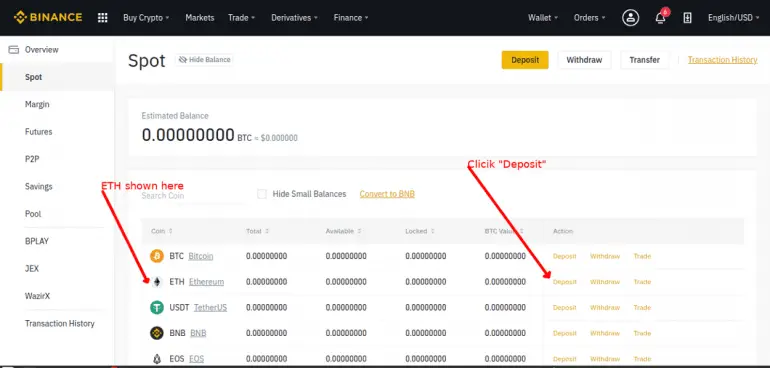This screenshot has width=770, height=368.
Task: Open the TetherUS coin name link
Action: point(210,308)
